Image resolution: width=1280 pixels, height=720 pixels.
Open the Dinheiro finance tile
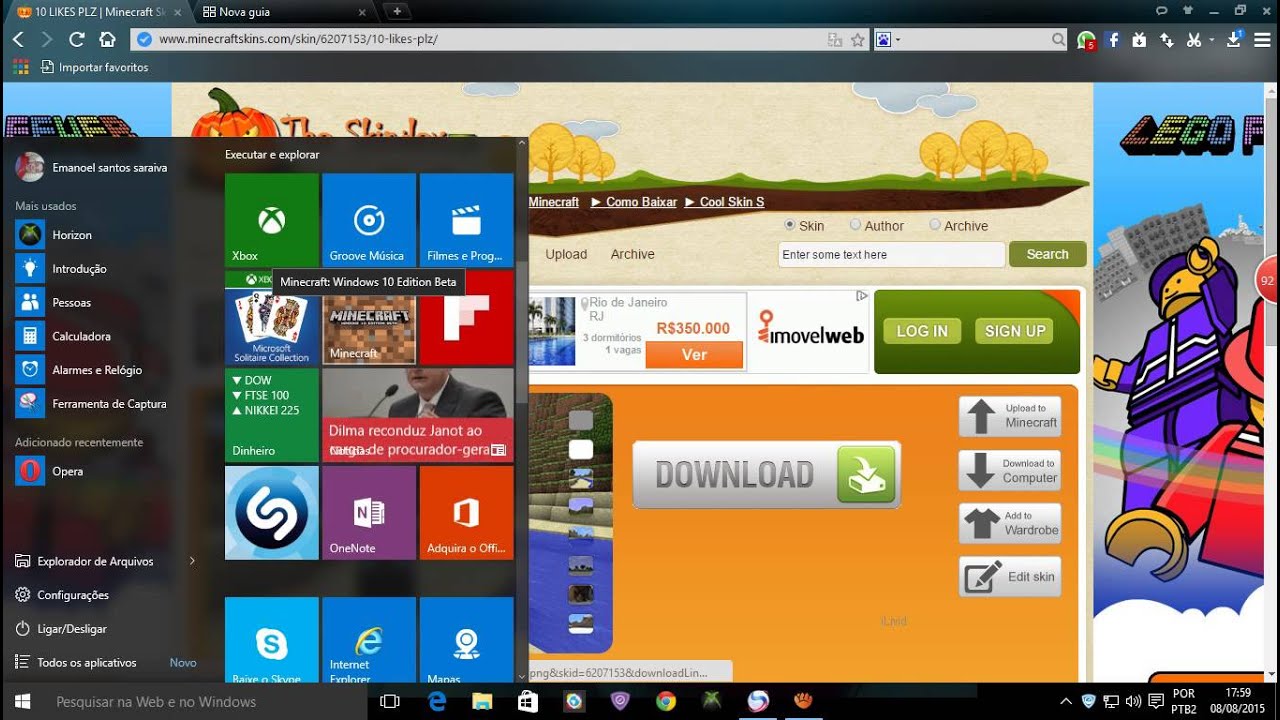point(272,415)
